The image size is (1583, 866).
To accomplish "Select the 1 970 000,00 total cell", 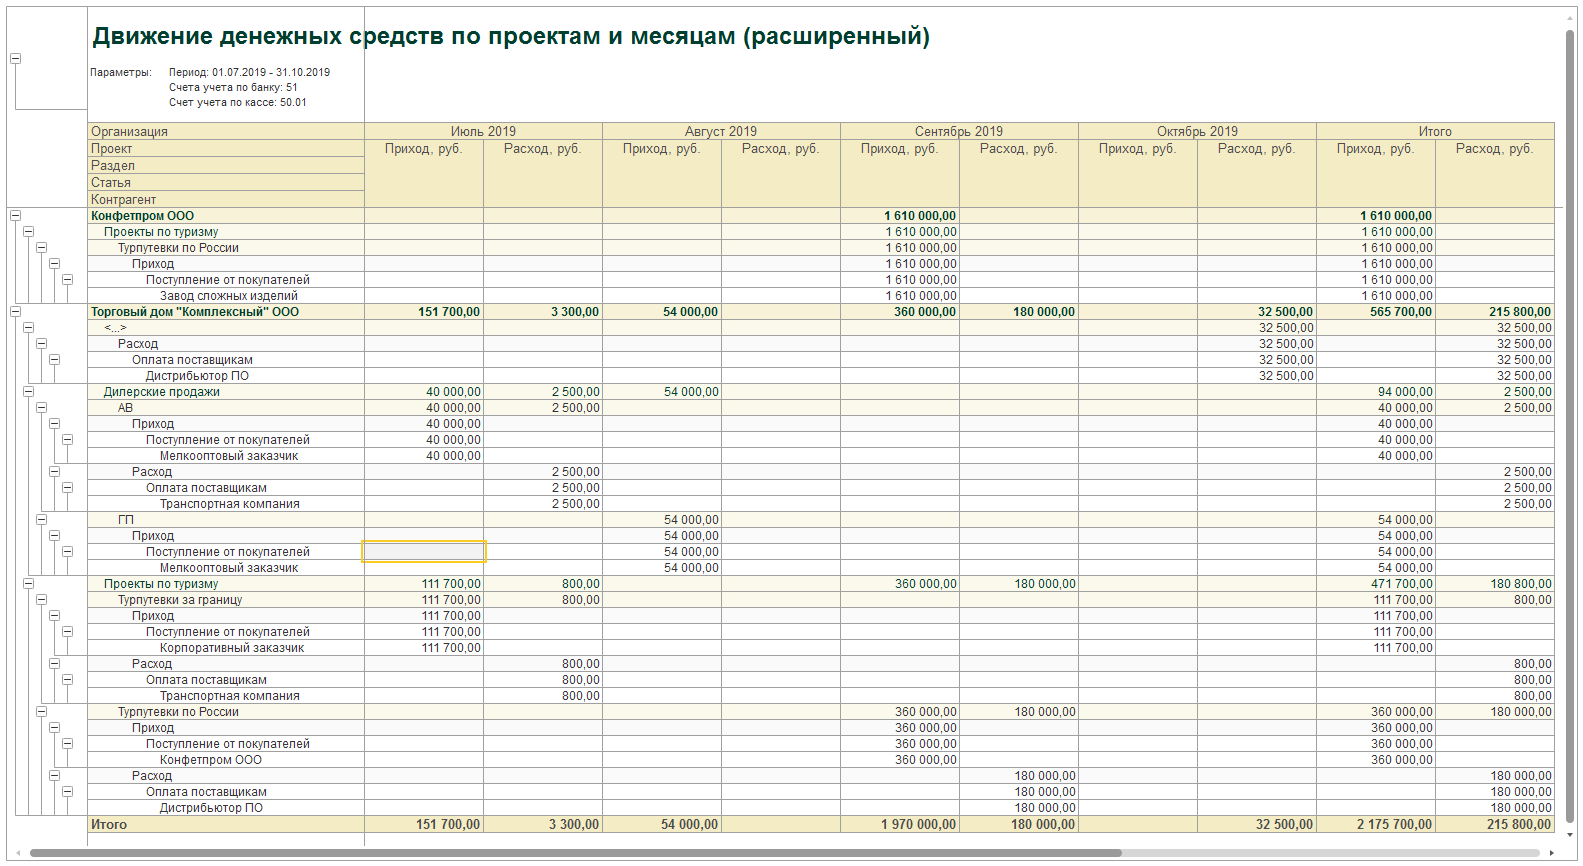I will coord(900,824).
